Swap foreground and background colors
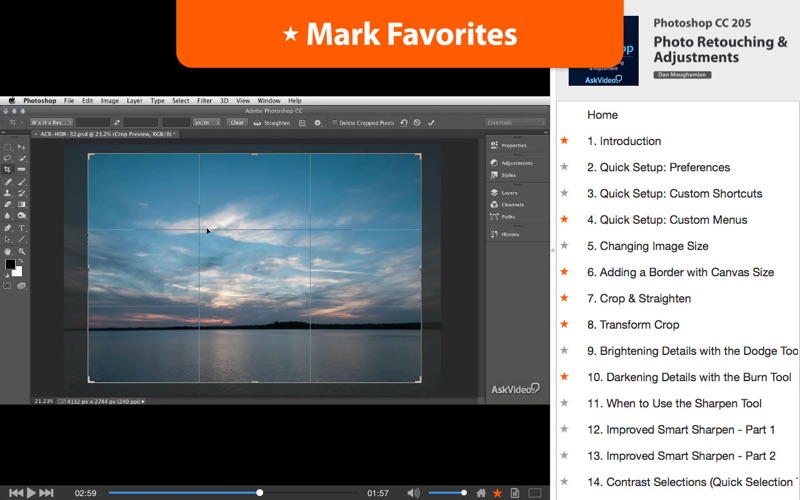This screenshot has height=500, width=800. tap(20, 261)
